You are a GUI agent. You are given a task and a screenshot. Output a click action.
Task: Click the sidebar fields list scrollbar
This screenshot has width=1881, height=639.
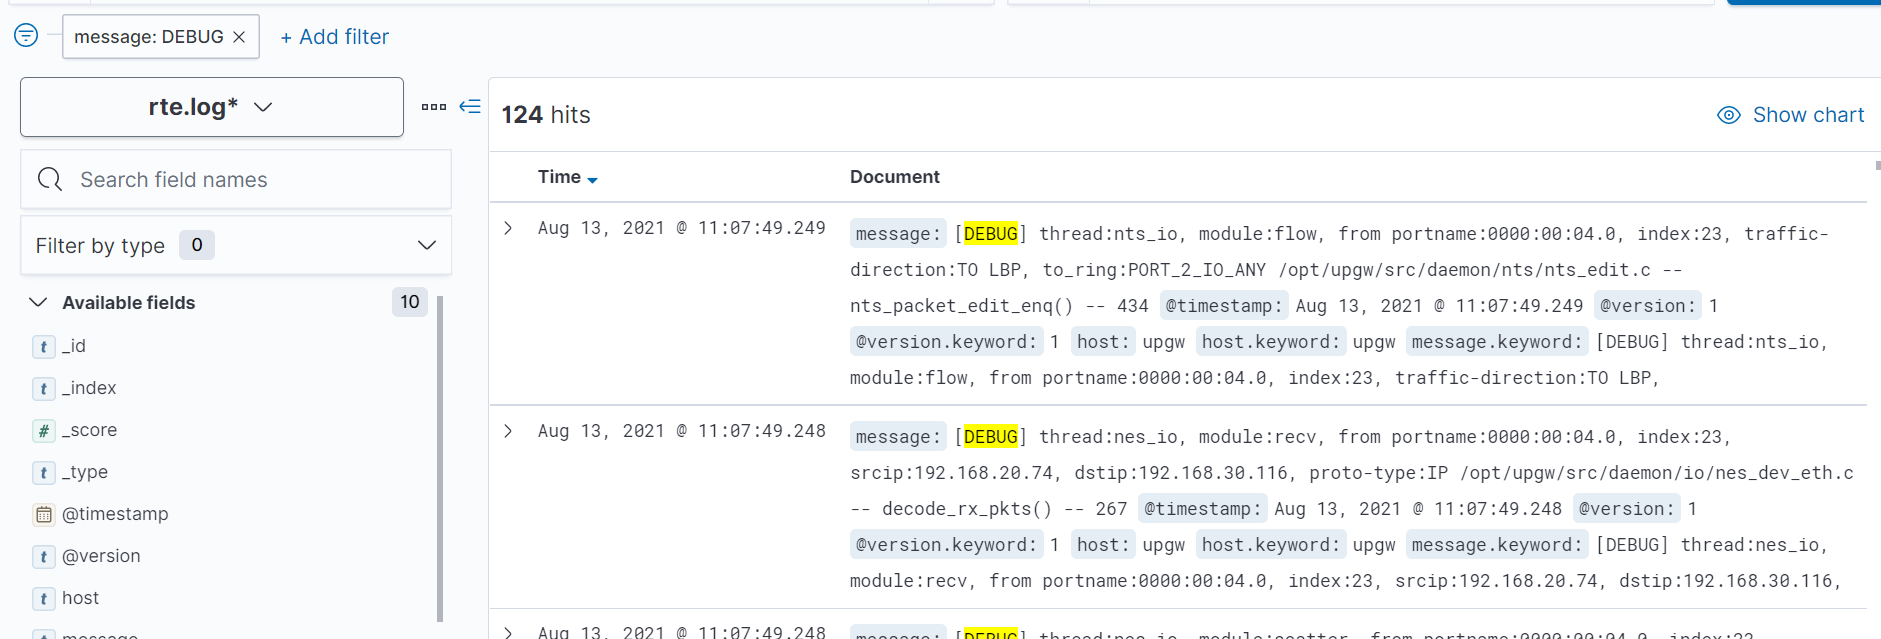click(x=440, y=458)
